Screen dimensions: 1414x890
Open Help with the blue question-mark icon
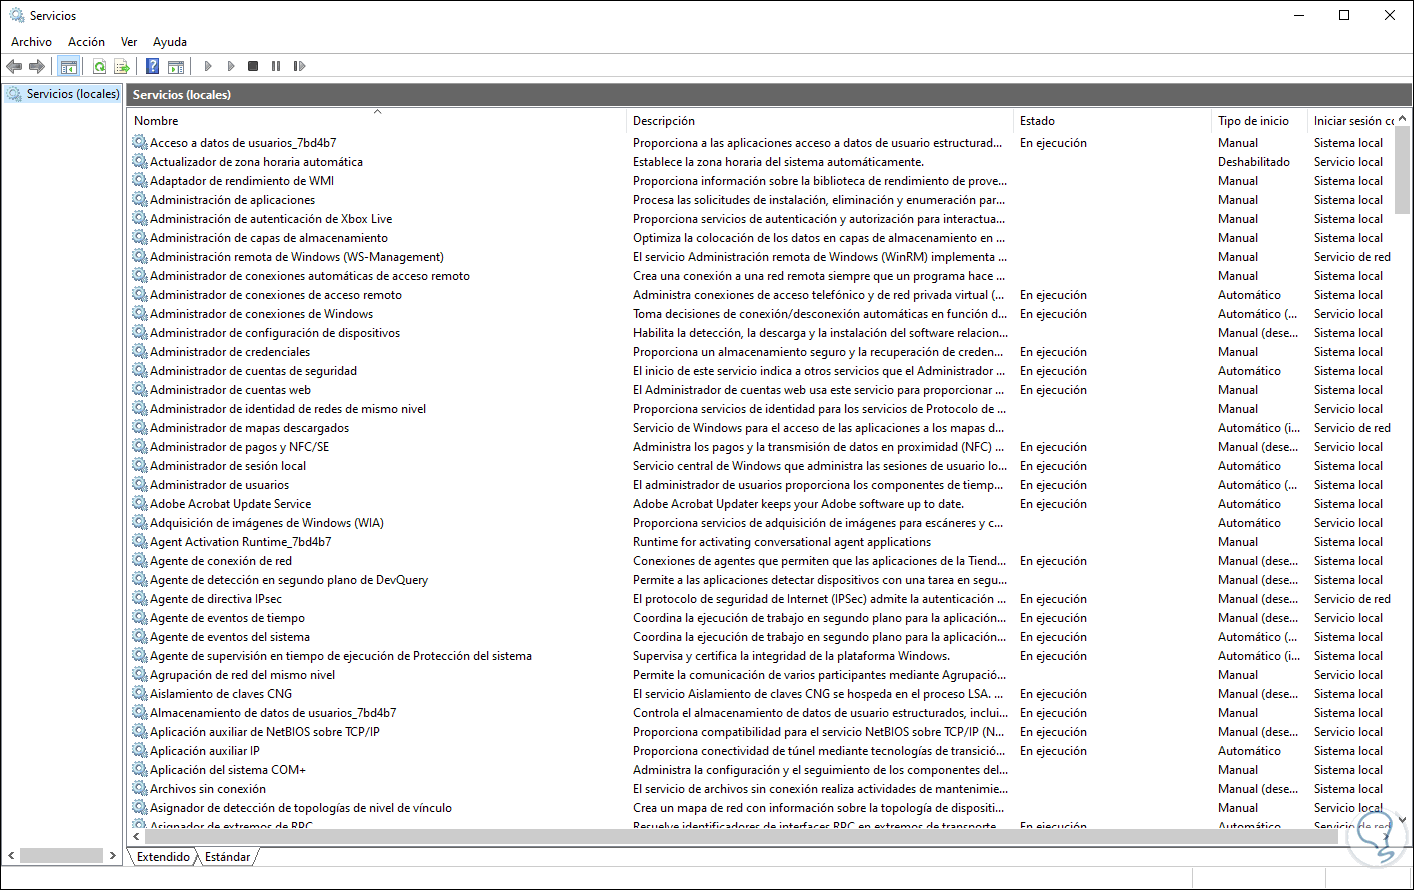152,67
